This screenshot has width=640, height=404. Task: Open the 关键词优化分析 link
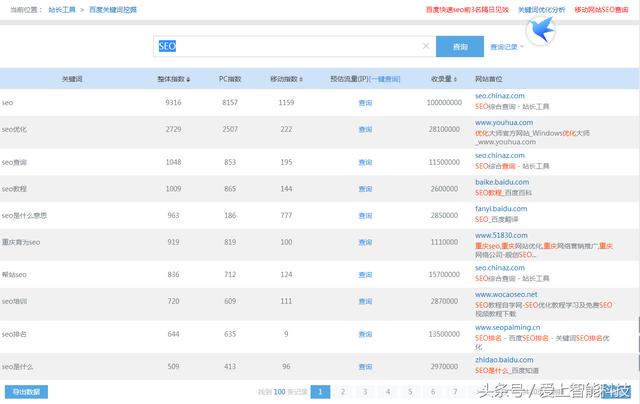coord(542,9)
